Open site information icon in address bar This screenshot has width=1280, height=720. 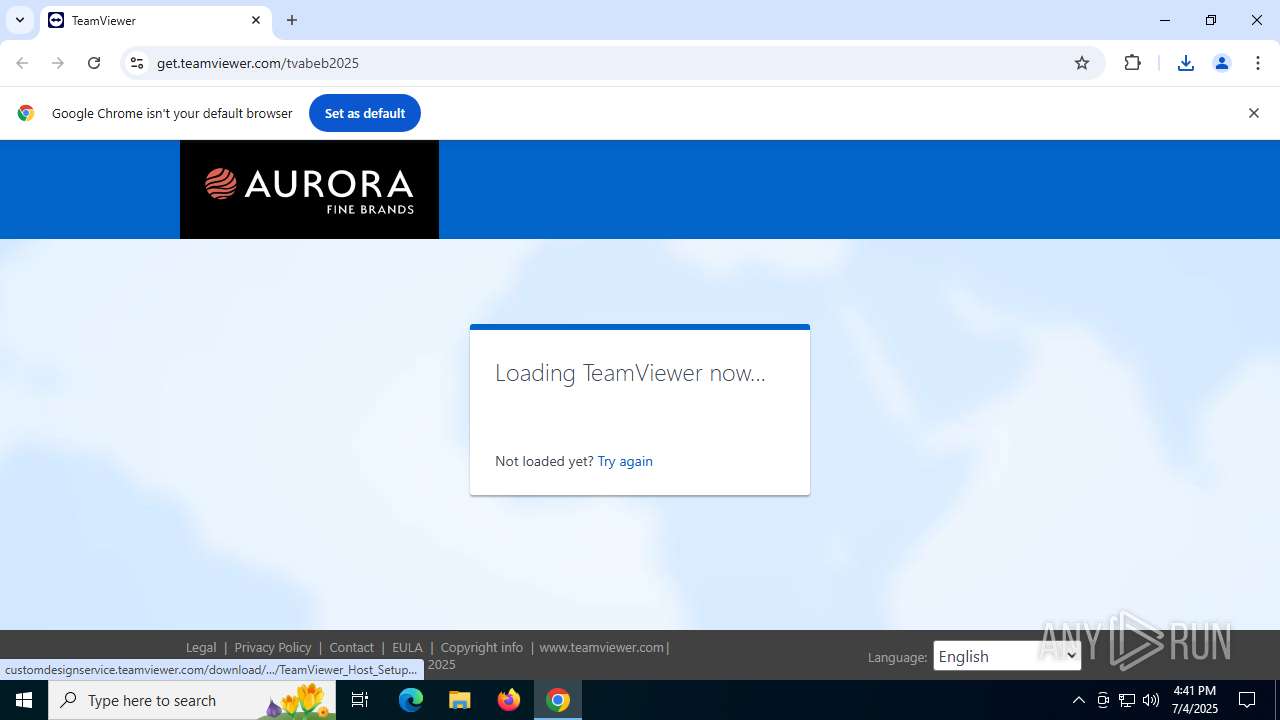coord(137,63)
